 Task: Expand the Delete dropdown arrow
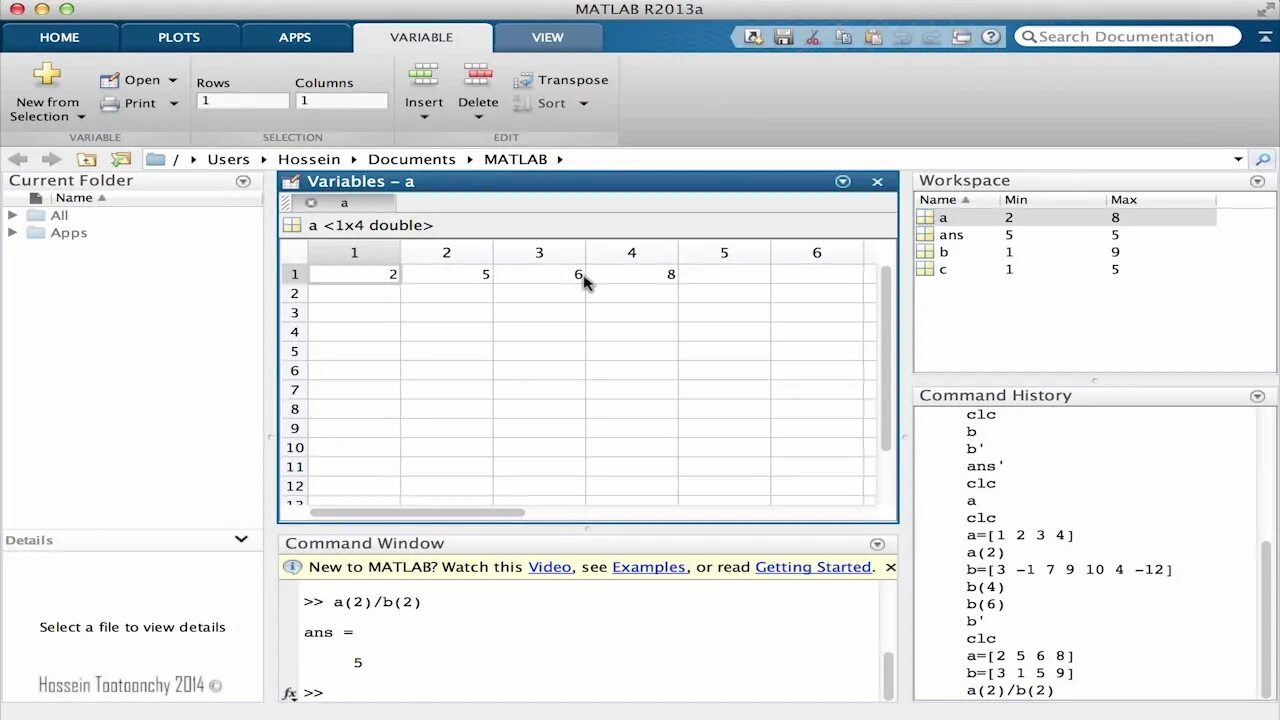(x=478, y=117)
